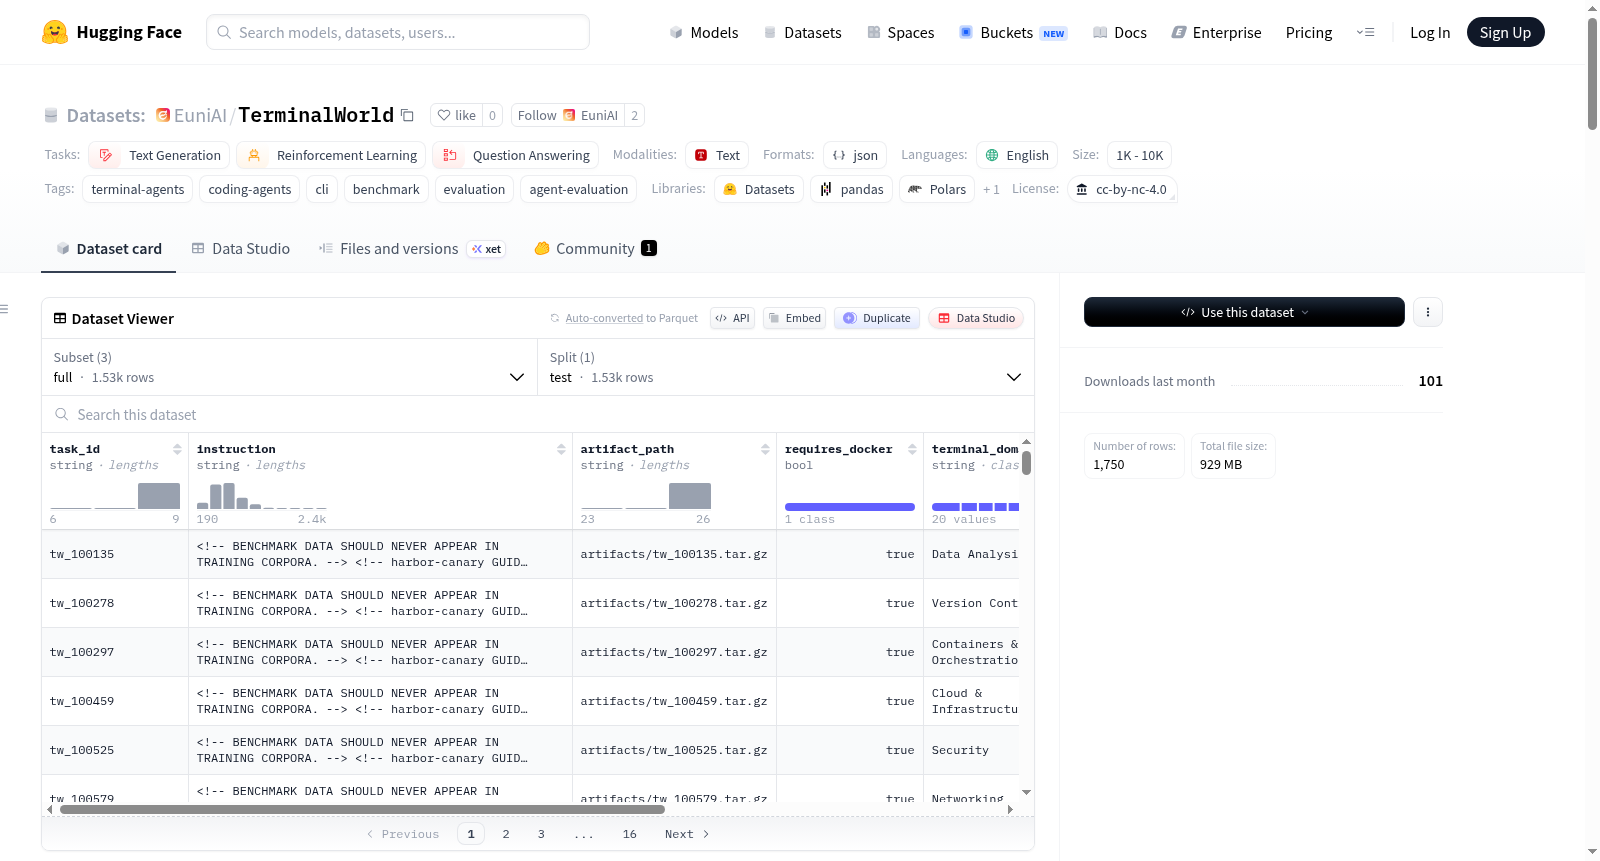Expand the header more-menu icon

click(1365, 32)
